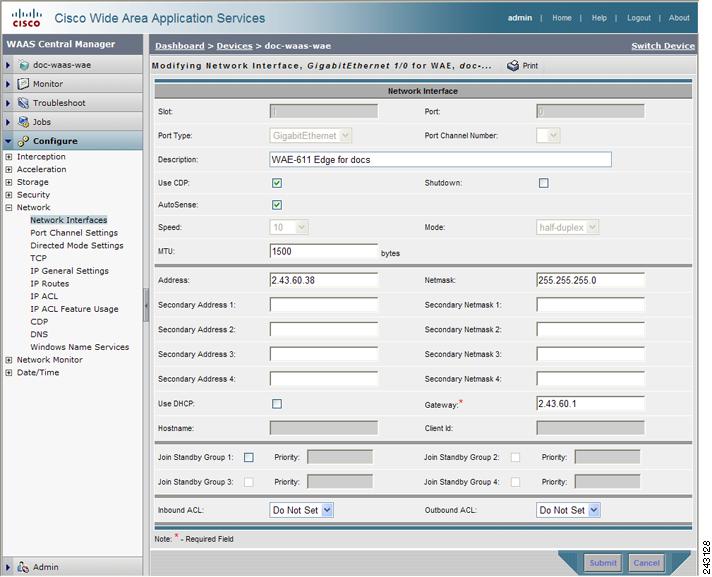Click the Print printer icon

coord(513,66)
